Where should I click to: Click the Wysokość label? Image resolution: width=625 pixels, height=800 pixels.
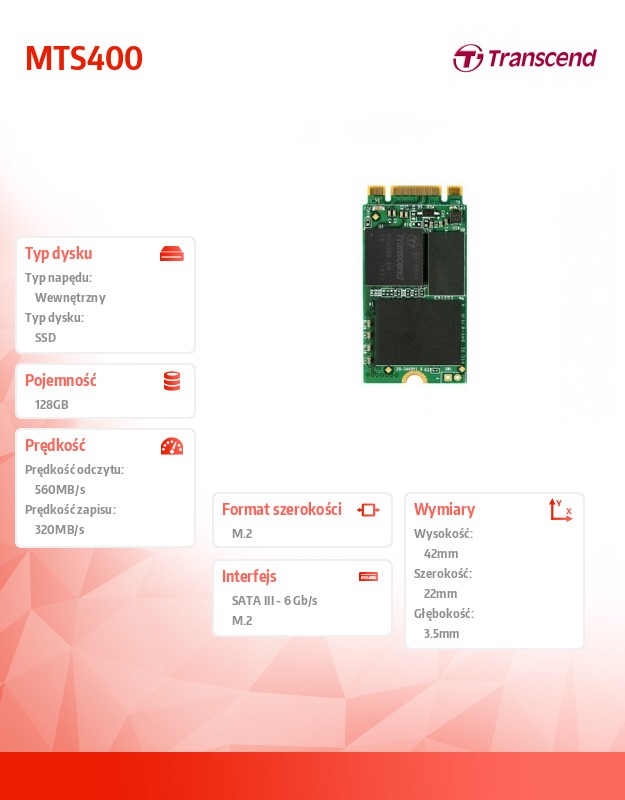443,534
